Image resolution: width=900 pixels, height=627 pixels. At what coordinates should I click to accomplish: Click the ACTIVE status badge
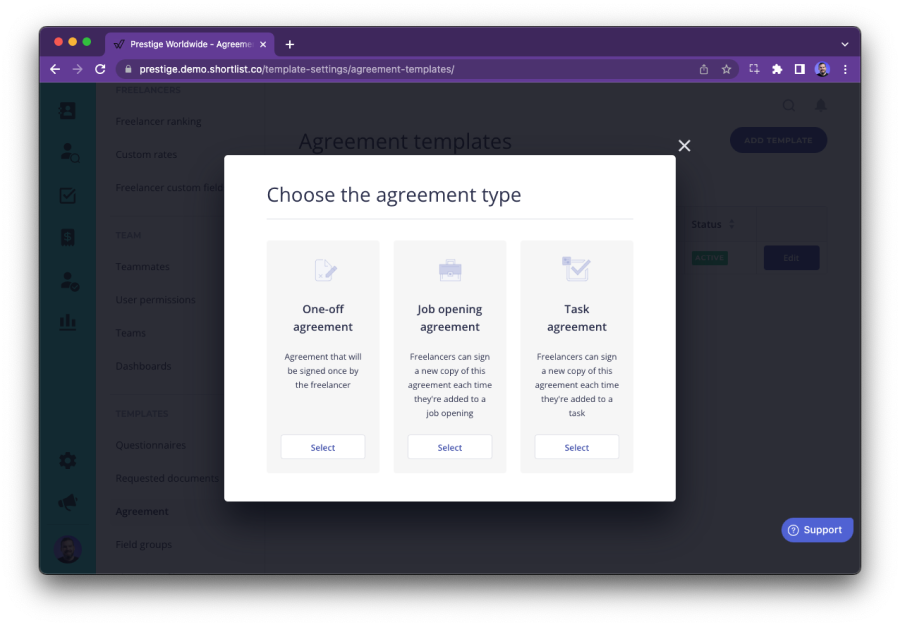pyautogui.click(x=709, y=257)
